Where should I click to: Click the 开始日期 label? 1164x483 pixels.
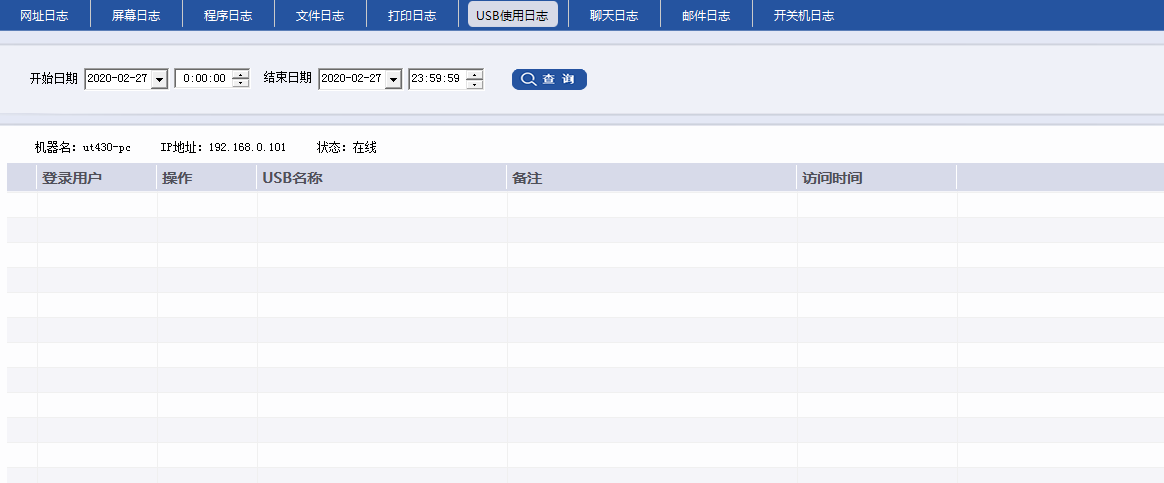pyautogui.click(x=53, y=79)
